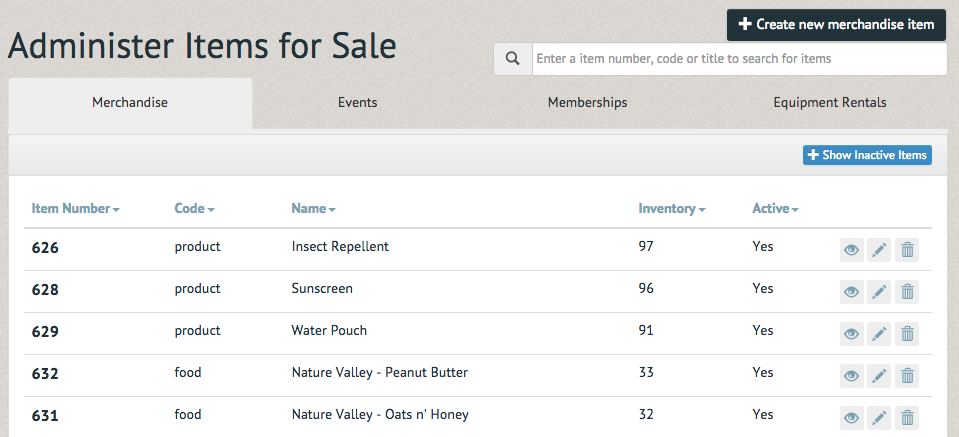View the Insect Repellent item details
Screen dimensions: 959x437
(851, 250)
